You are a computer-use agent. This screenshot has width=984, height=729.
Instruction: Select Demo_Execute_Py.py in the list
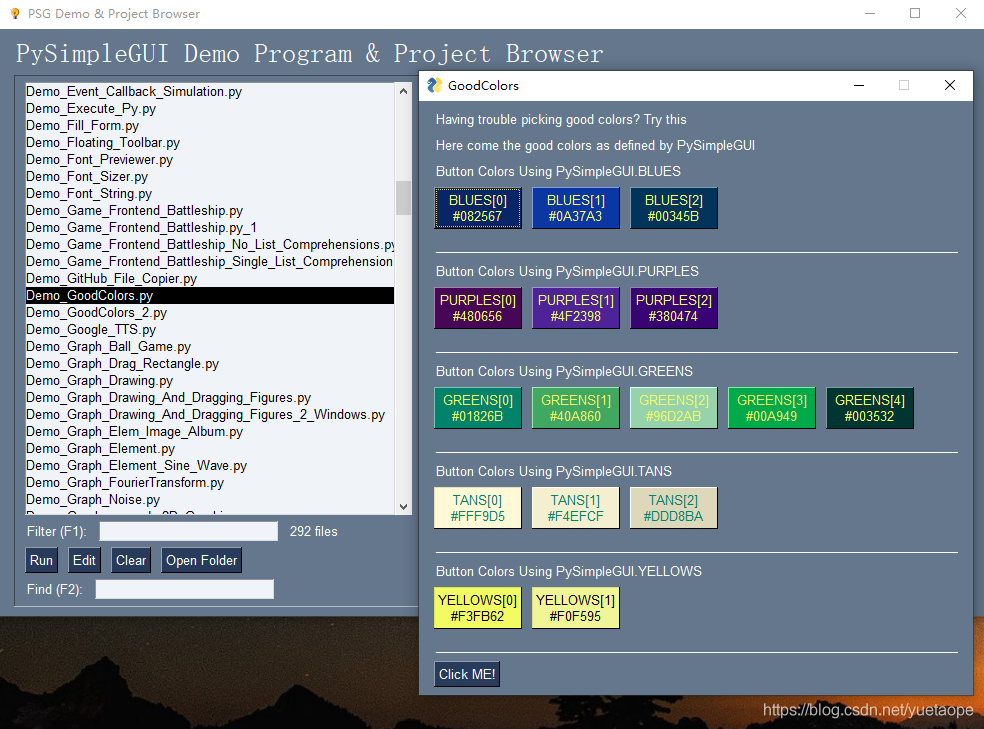tap(210, 109)
